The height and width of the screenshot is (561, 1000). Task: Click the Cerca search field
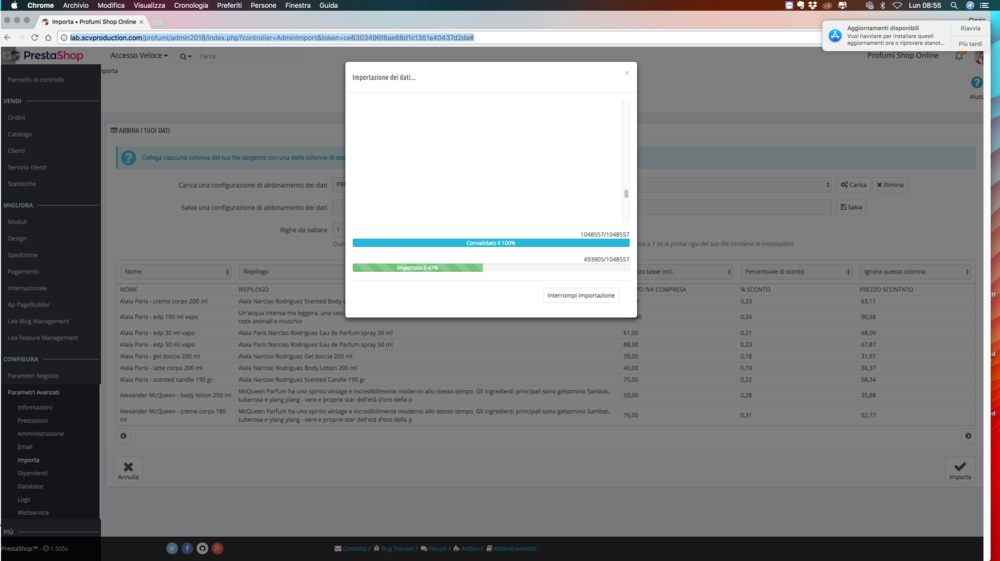click(x=246, y=56)
